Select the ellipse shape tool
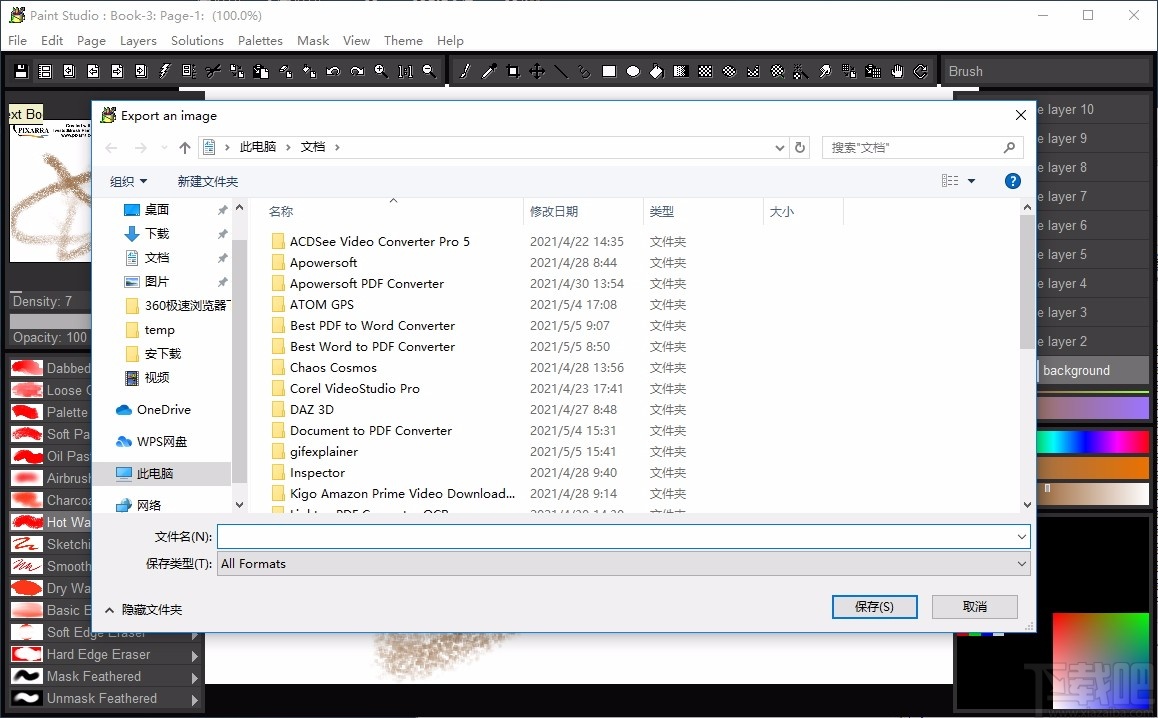1158x718 pixels. [633, 72]
